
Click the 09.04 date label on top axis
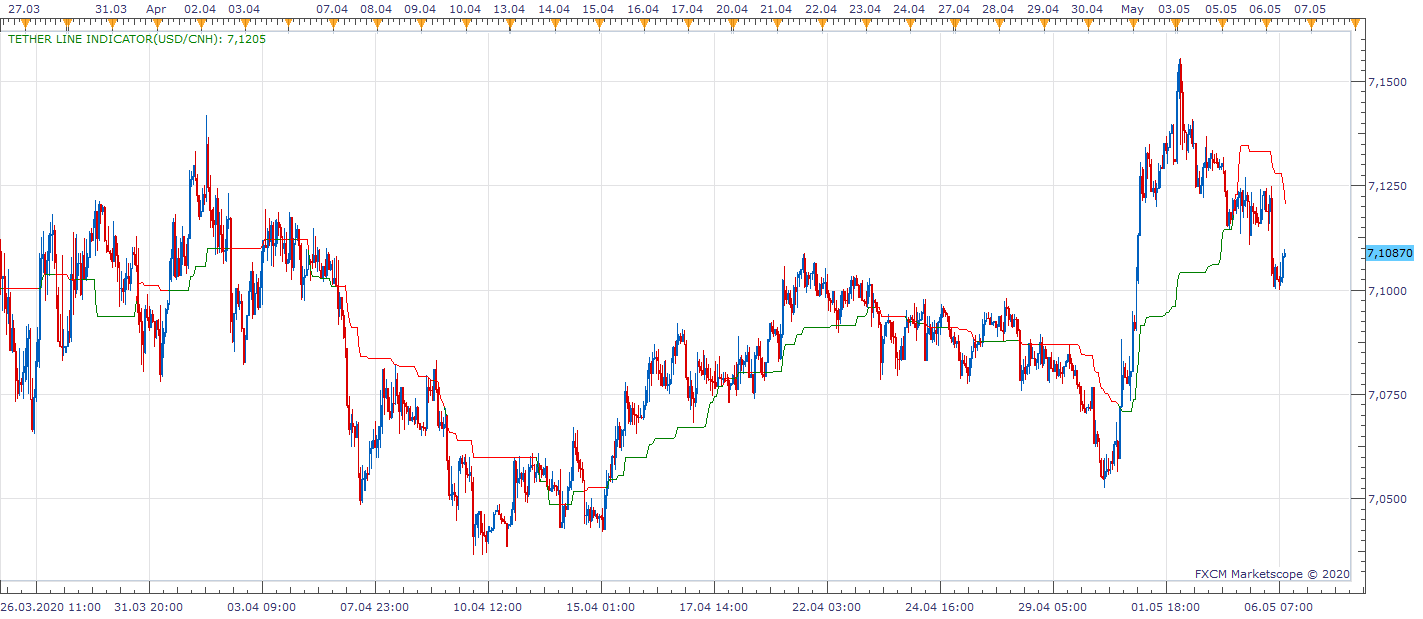(420, 9)
